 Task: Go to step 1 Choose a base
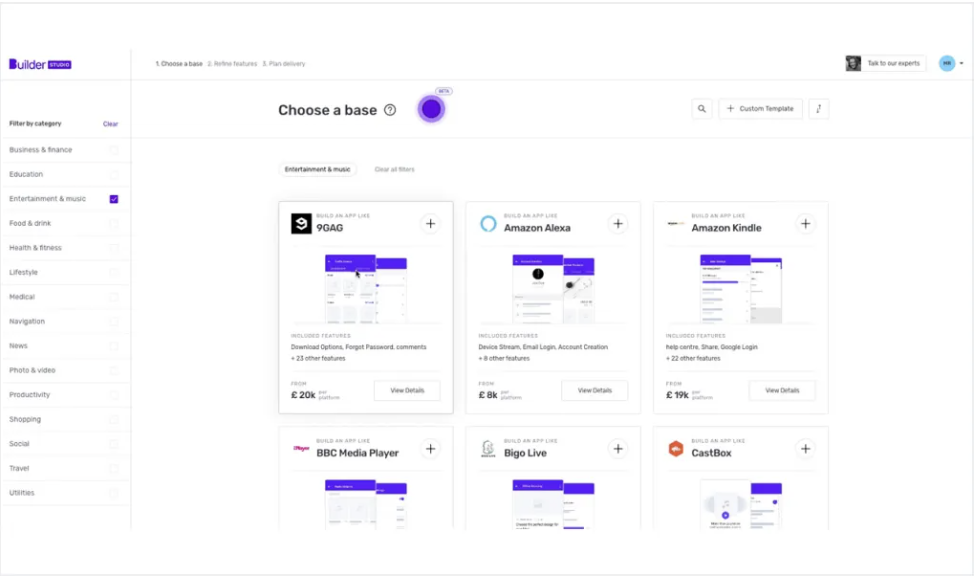pyautogui.click(x=179, y=64)
